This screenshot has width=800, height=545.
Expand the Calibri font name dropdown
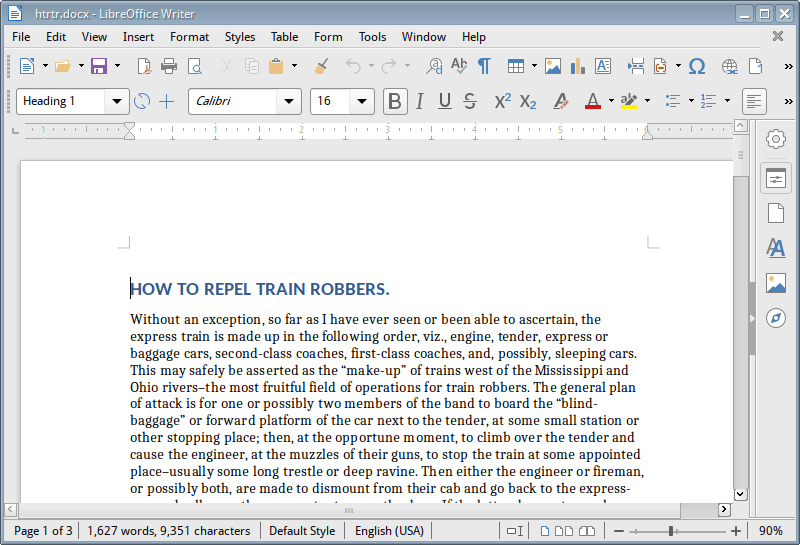point(289,101)
